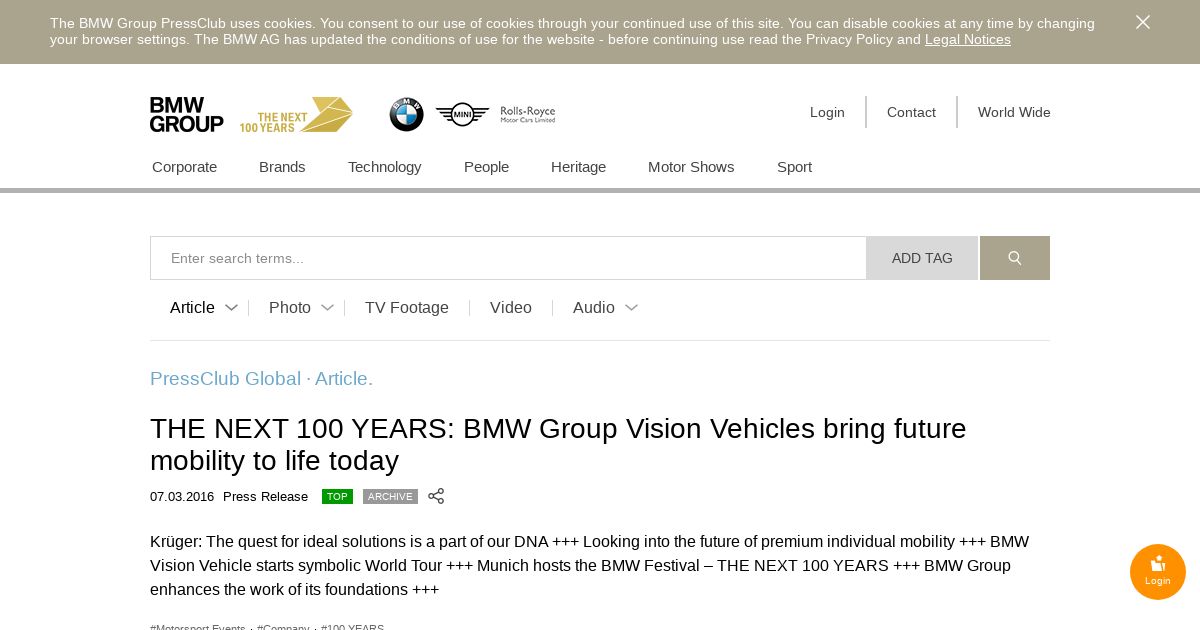This screenshot has height=630, width=1200.
Task: Select the Article media tab
Action: (x=192, y=308)
